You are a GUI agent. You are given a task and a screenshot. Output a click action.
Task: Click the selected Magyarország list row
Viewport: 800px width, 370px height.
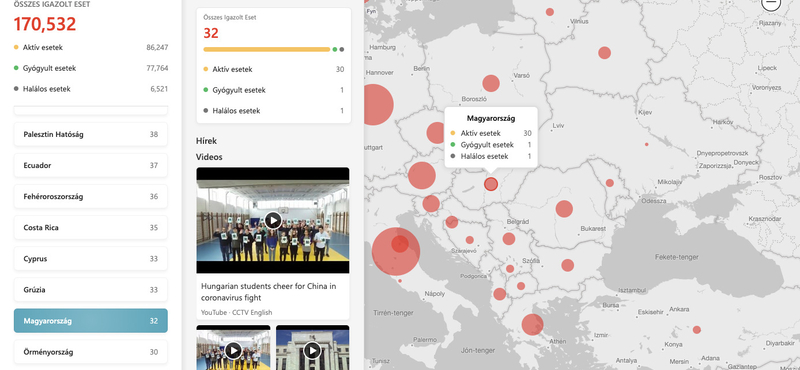click(90, 321)
